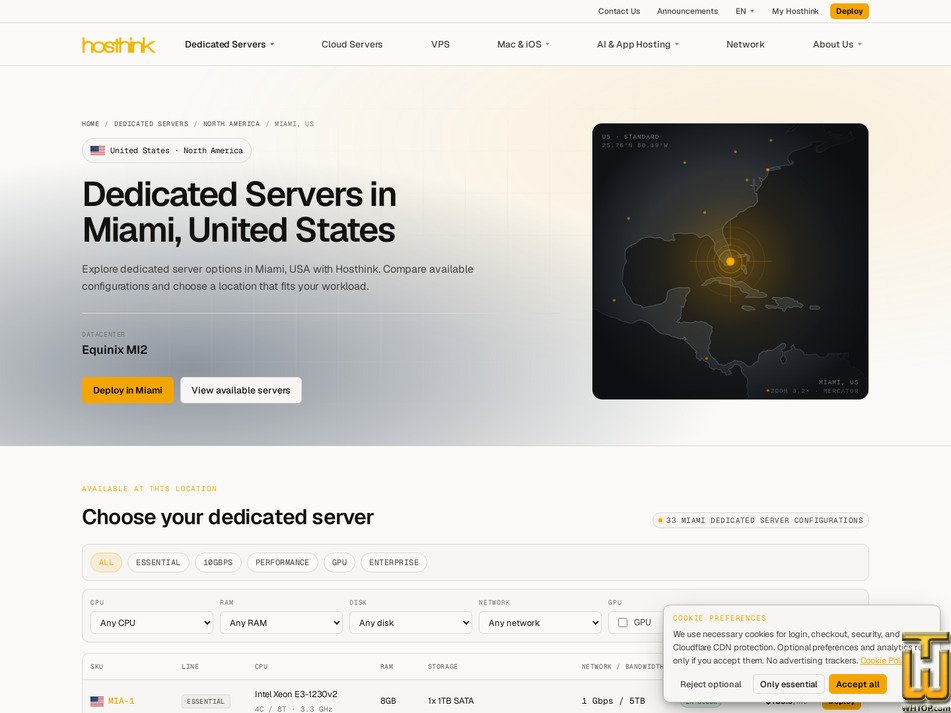Select the 10GBPS filter tab
The height and width of the screenshot is (713, 951).
click(218, 563)
